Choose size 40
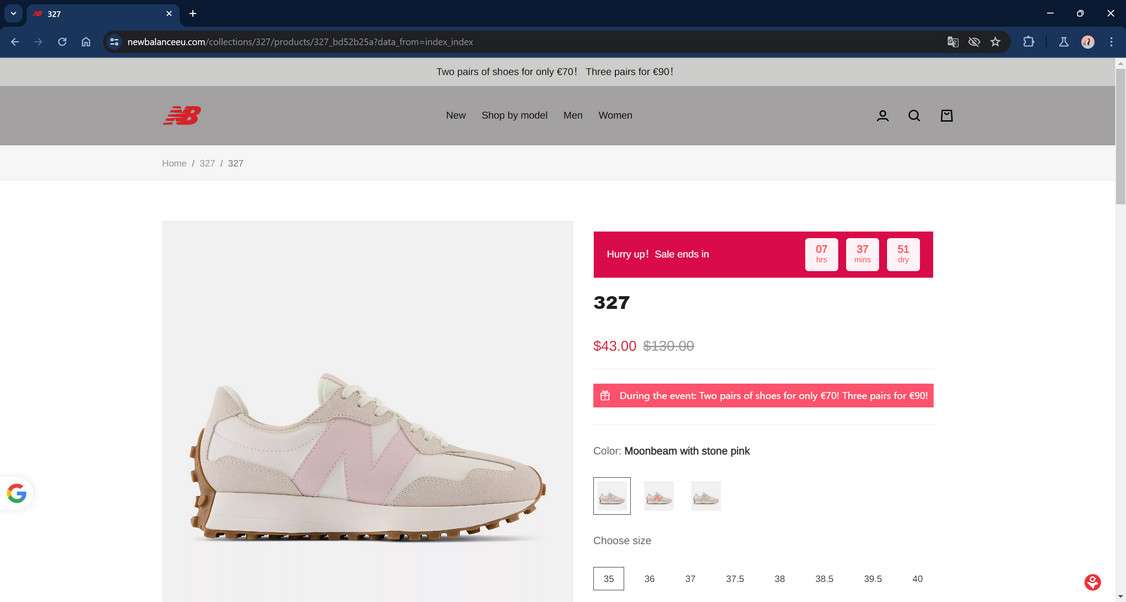The height and width of the screenshot is (602, 1126). (917, 579)
